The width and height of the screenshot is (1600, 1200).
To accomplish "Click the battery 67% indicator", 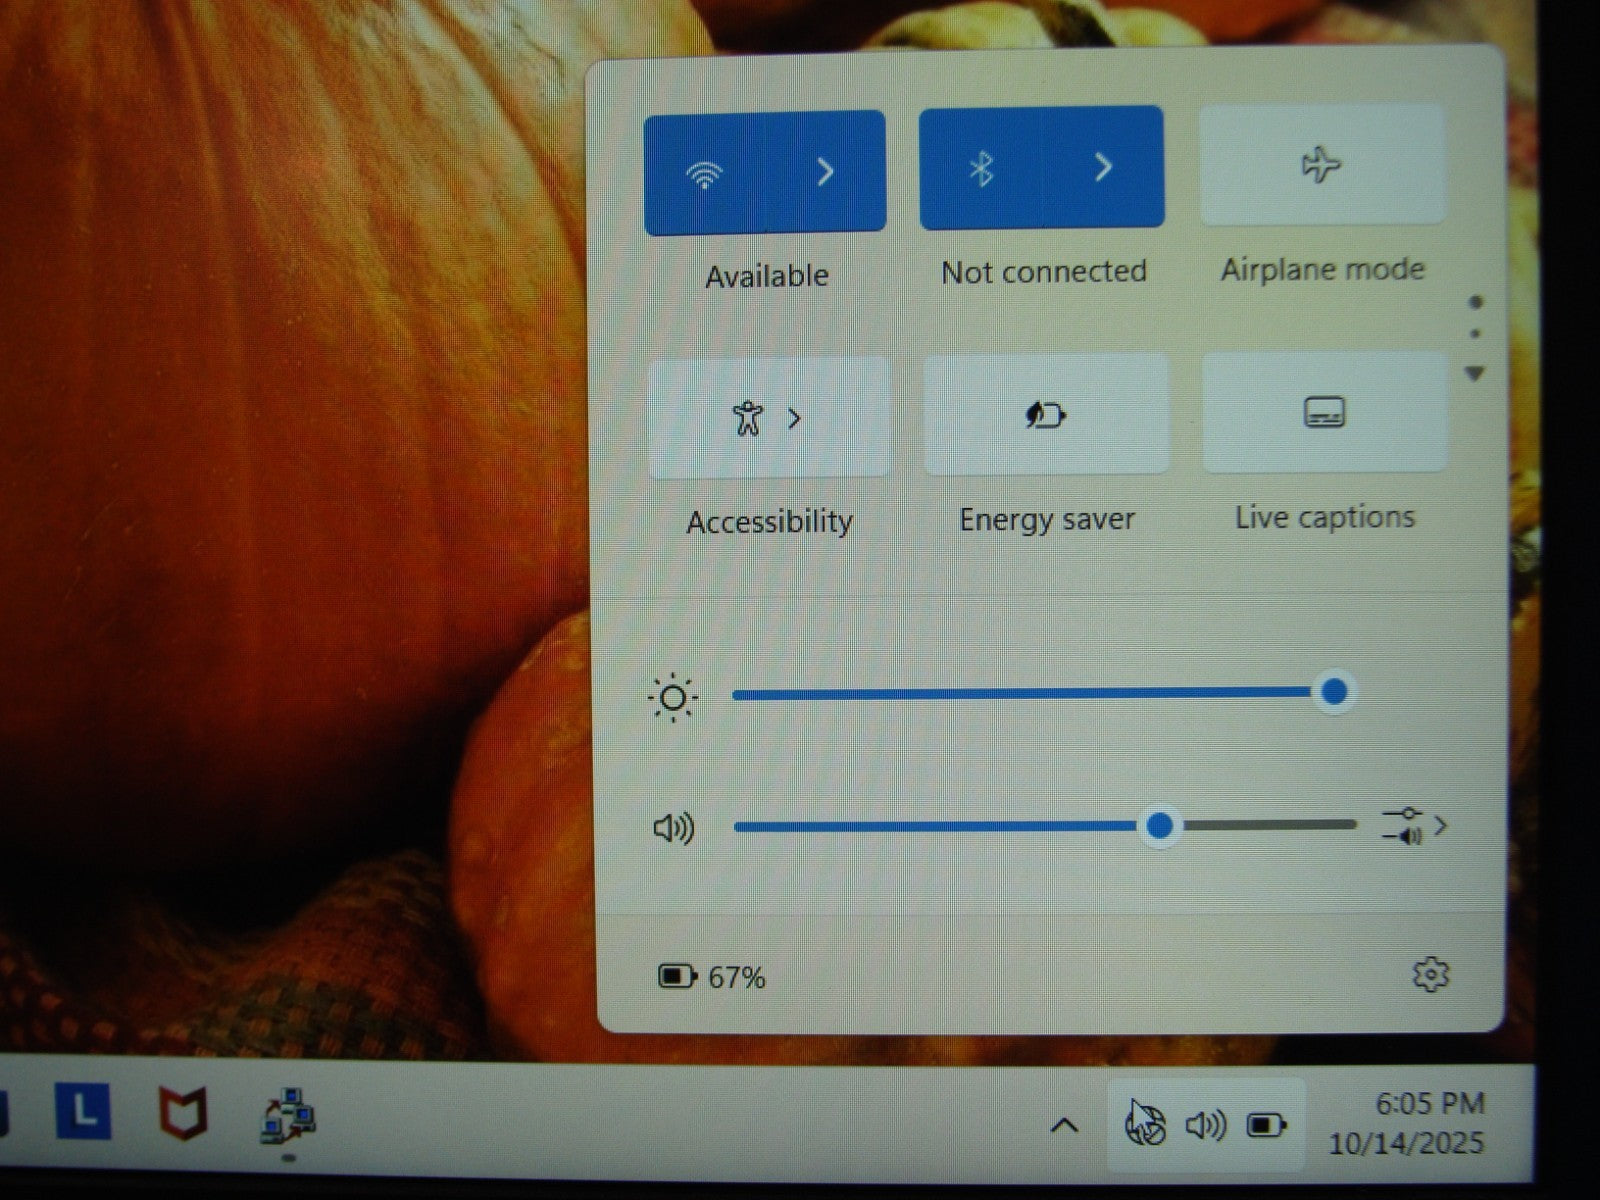I will click(712, 977).
